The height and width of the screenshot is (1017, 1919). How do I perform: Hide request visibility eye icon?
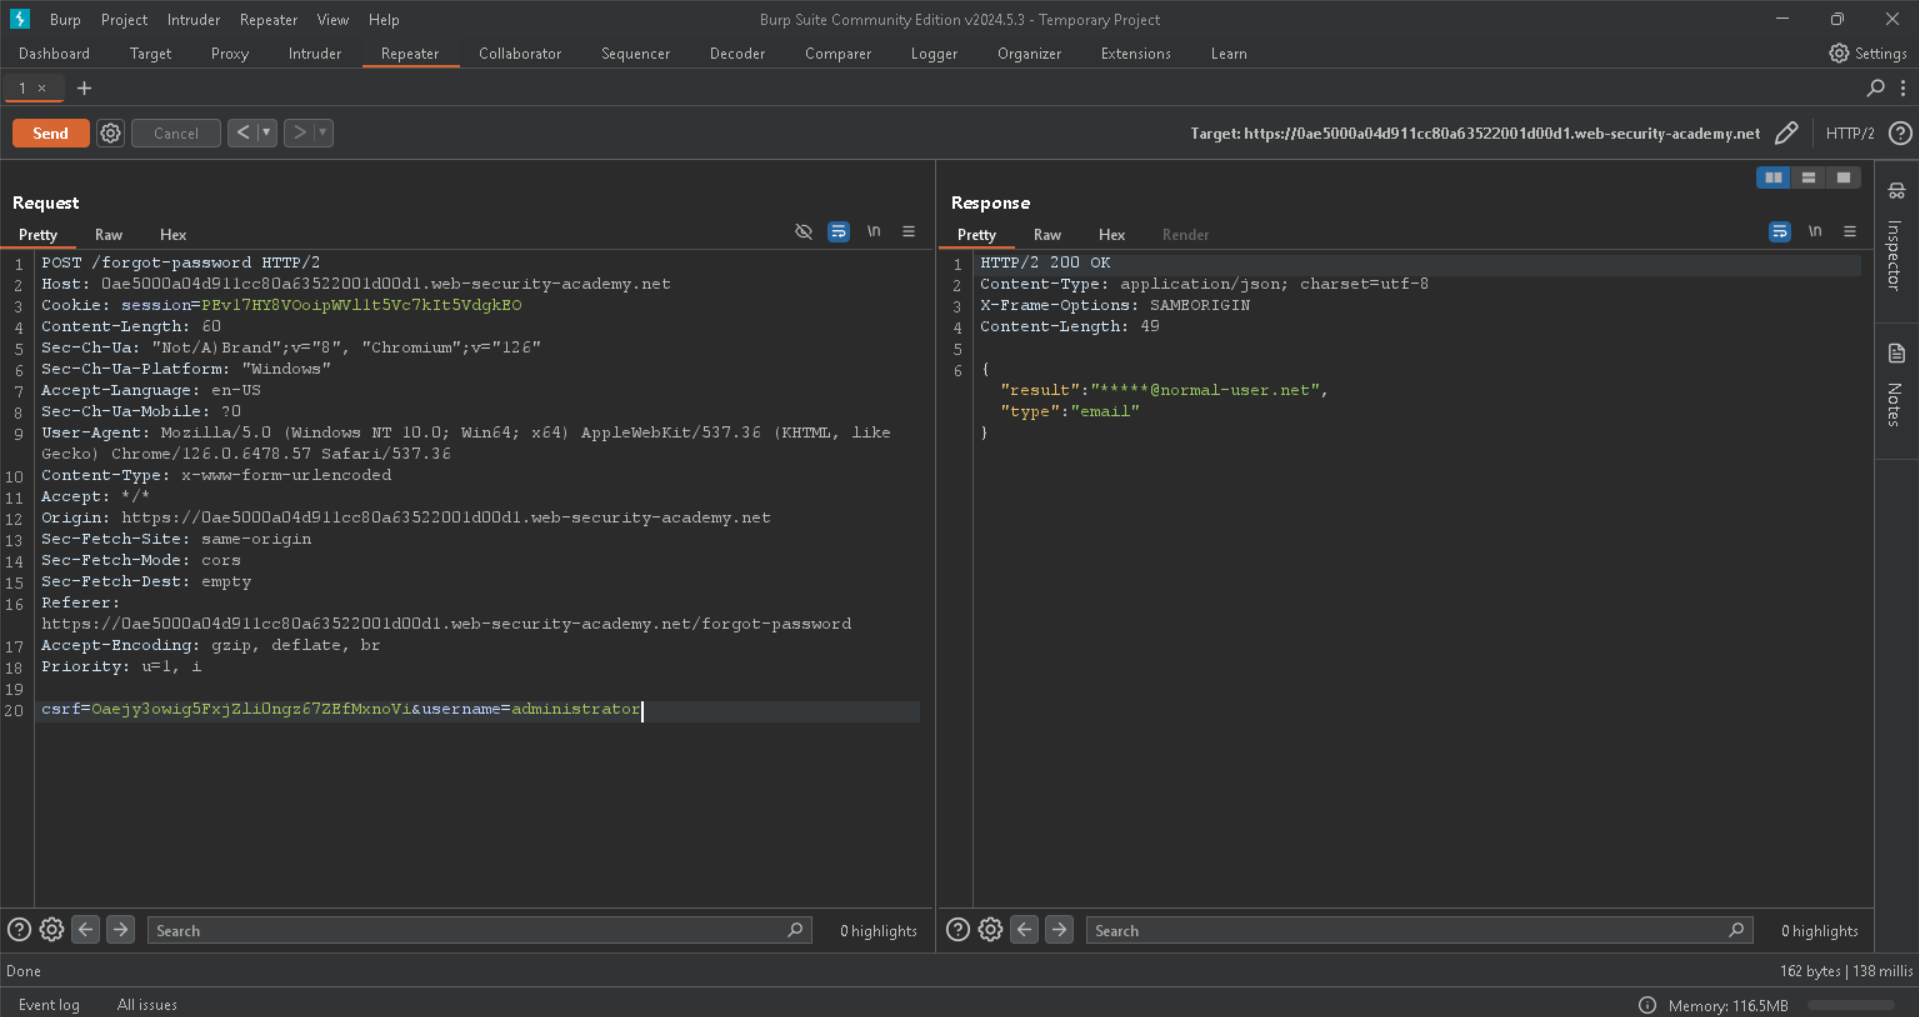(x=803, y=232)
